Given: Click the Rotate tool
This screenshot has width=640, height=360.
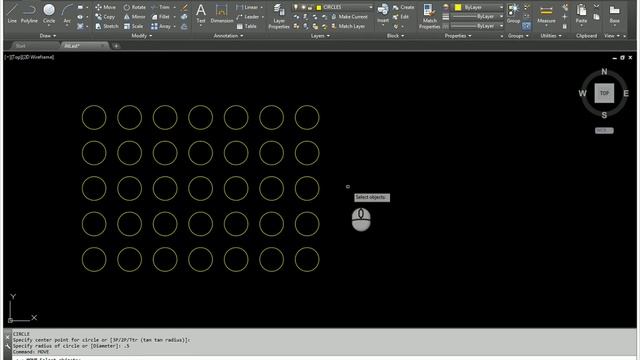Looking at the screenshot, I should [x=135, y=7].
